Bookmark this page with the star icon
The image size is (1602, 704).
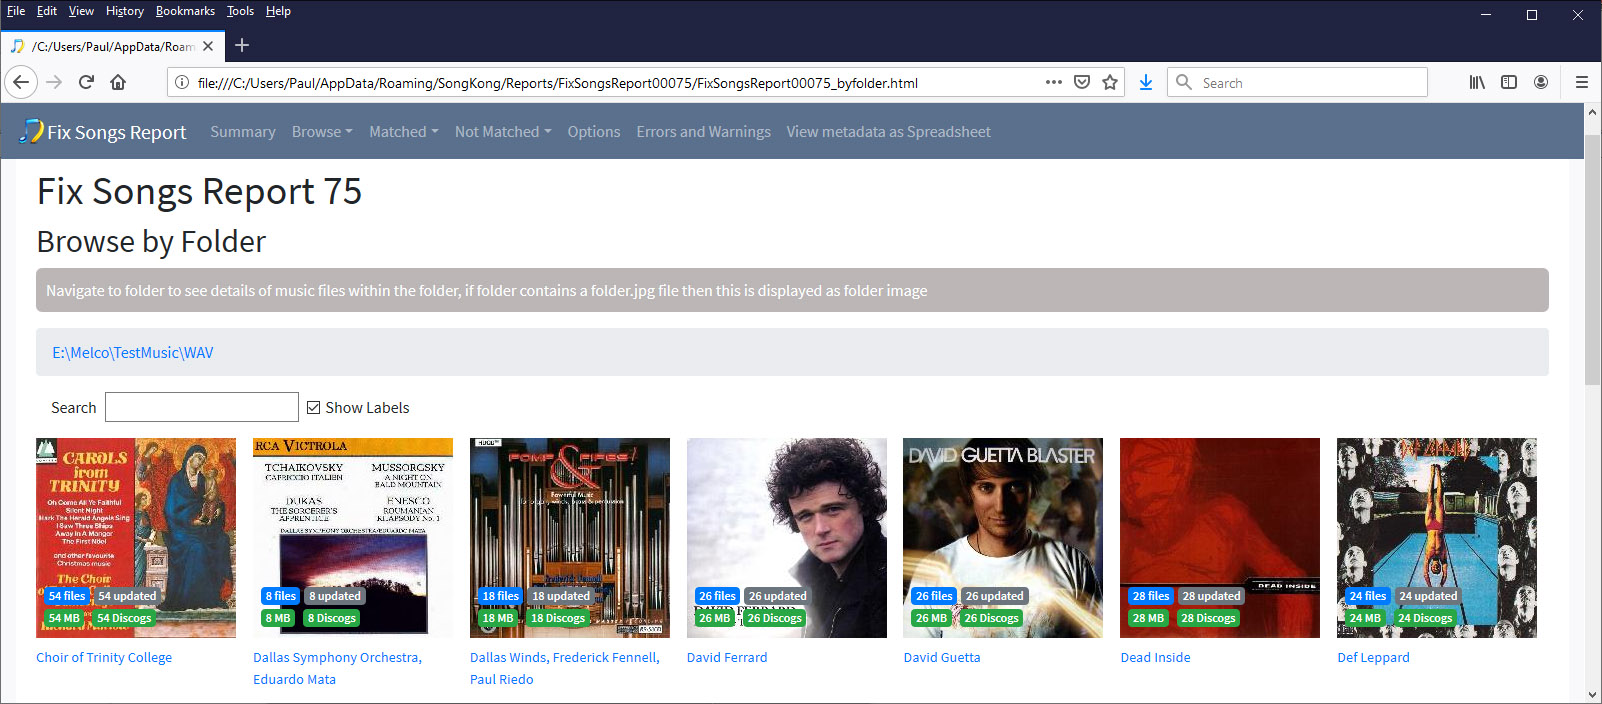[x=1110, y=83]
